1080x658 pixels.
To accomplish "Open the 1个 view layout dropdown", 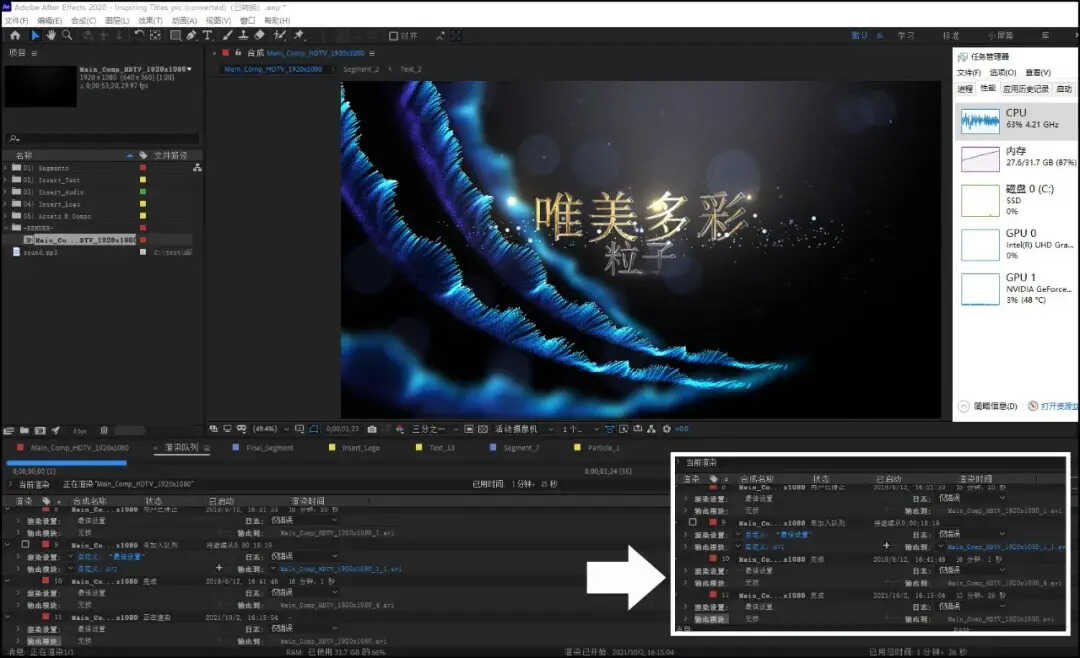I will tap(581, 429).
